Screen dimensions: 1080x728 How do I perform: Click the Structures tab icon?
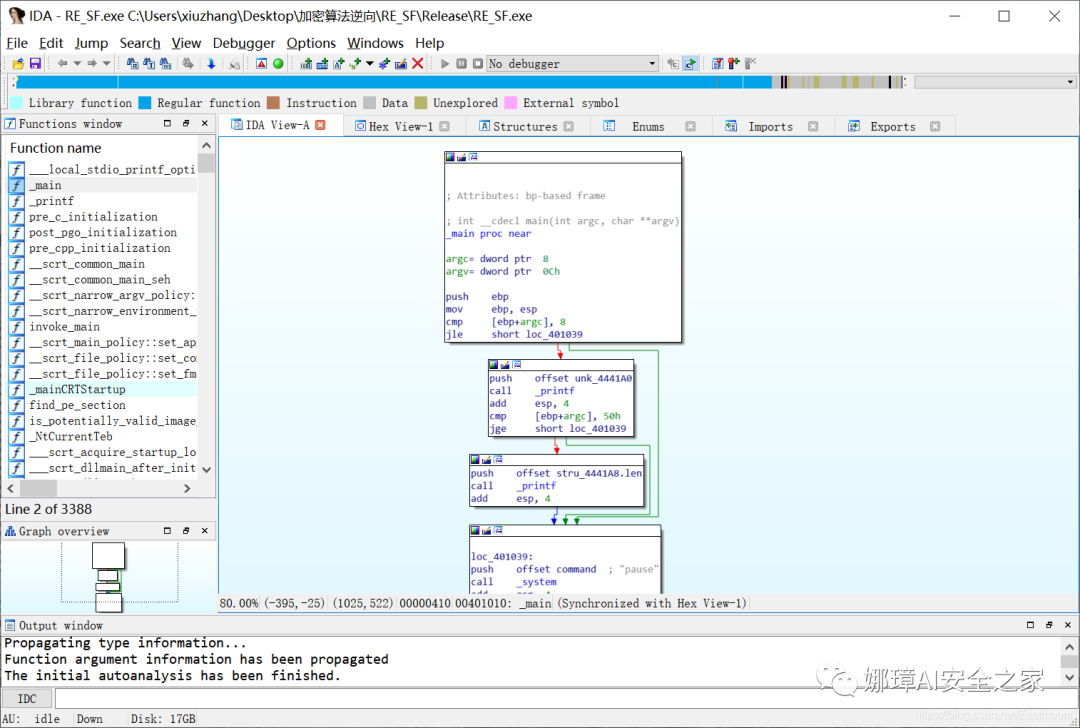(484, 126)
